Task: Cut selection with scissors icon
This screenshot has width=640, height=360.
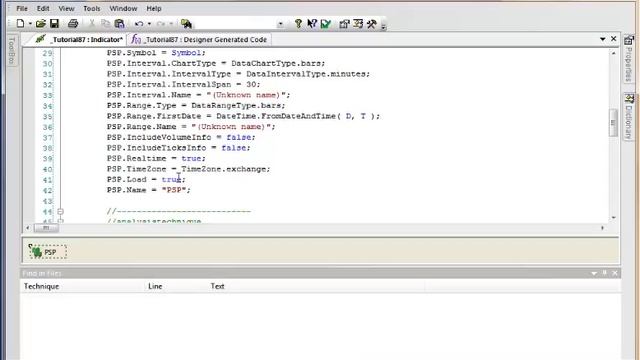Action: tap(92, 24)
